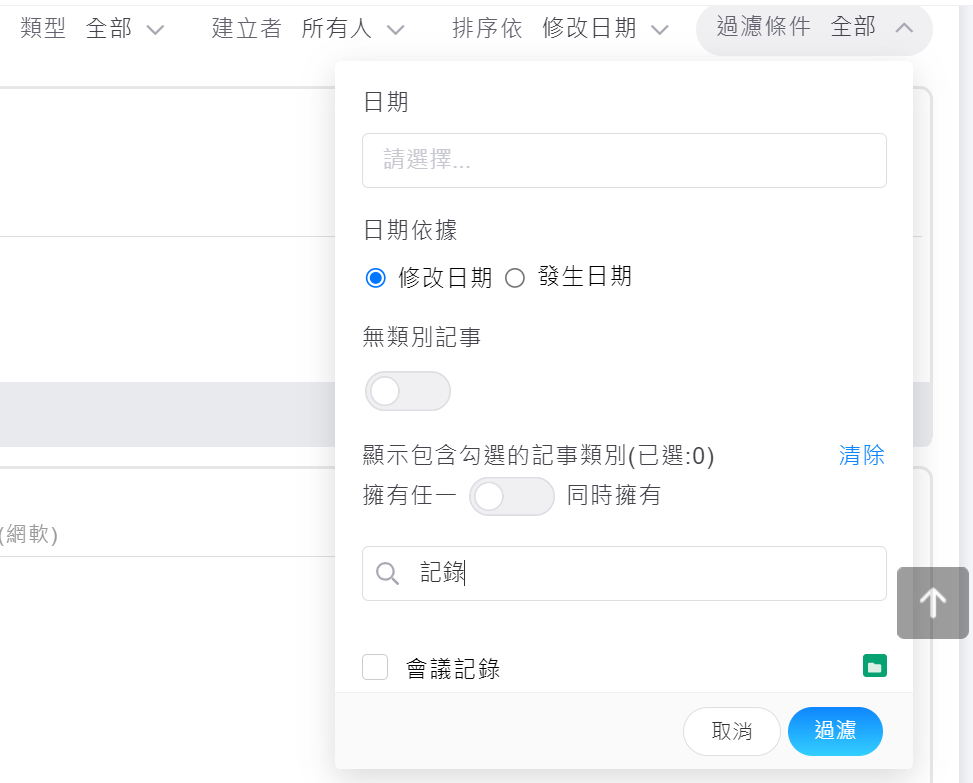
Task: Apply filters with the blue 過濾 button
Action: click(x=834, y=731)
